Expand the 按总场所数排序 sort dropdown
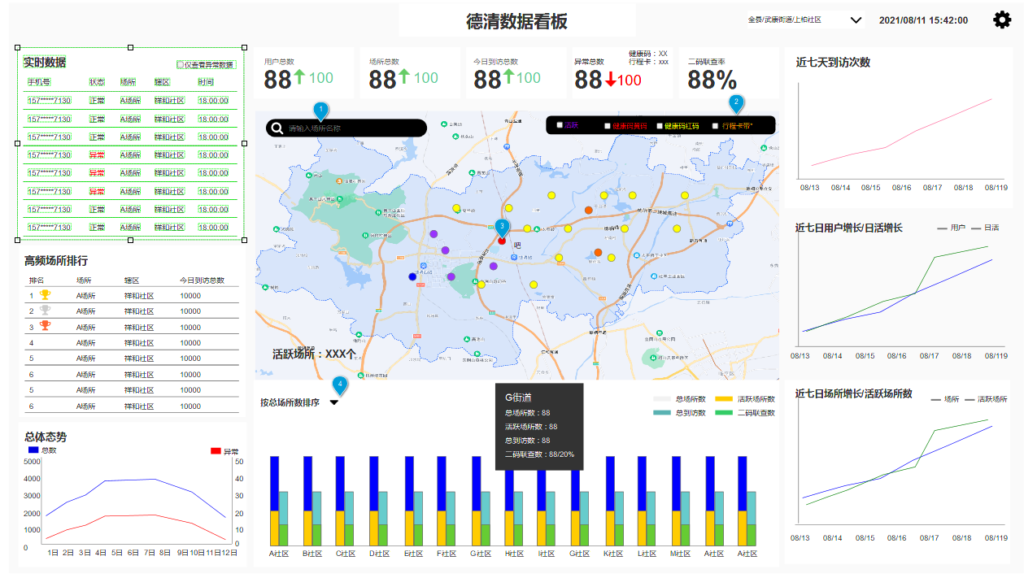Screen dimensions: 1024x578 [x=334, y=402]
